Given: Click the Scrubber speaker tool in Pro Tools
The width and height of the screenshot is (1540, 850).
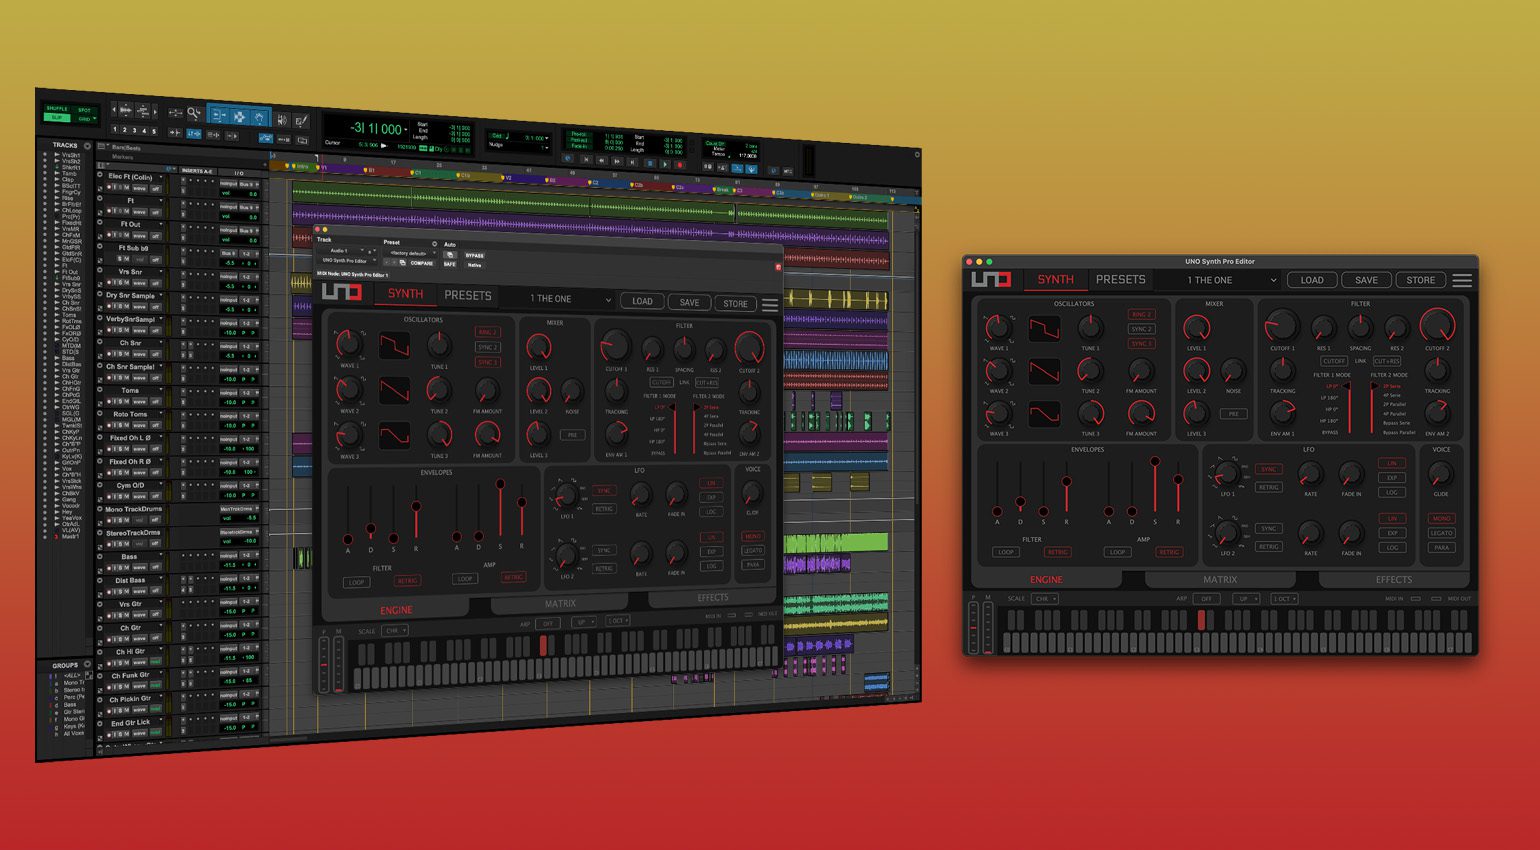Looking at the screenshot, I should pyautogui.click(x=282, y=120).
